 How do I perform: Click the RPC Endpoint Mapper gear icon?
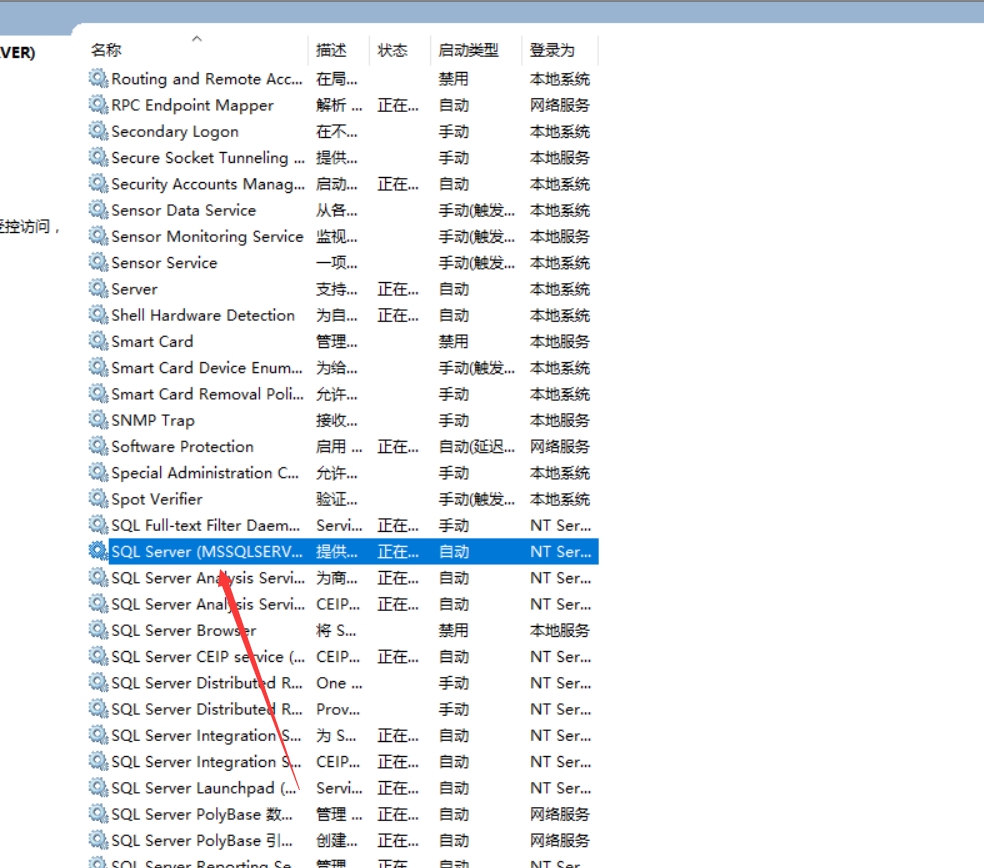[98, 105]
